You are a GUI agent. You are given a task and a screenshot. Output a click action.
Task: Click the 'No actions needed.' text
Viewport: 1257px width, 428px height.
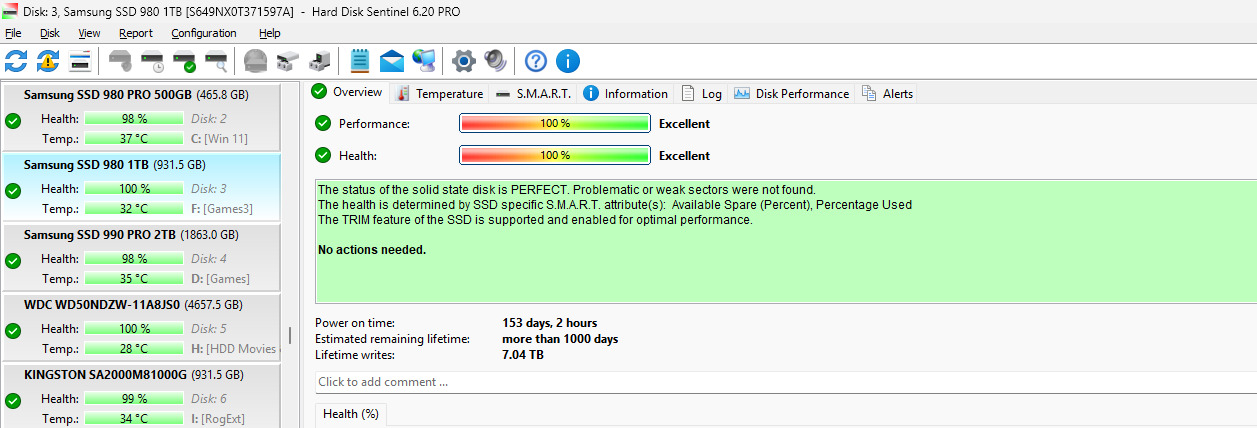pos(372,250)
